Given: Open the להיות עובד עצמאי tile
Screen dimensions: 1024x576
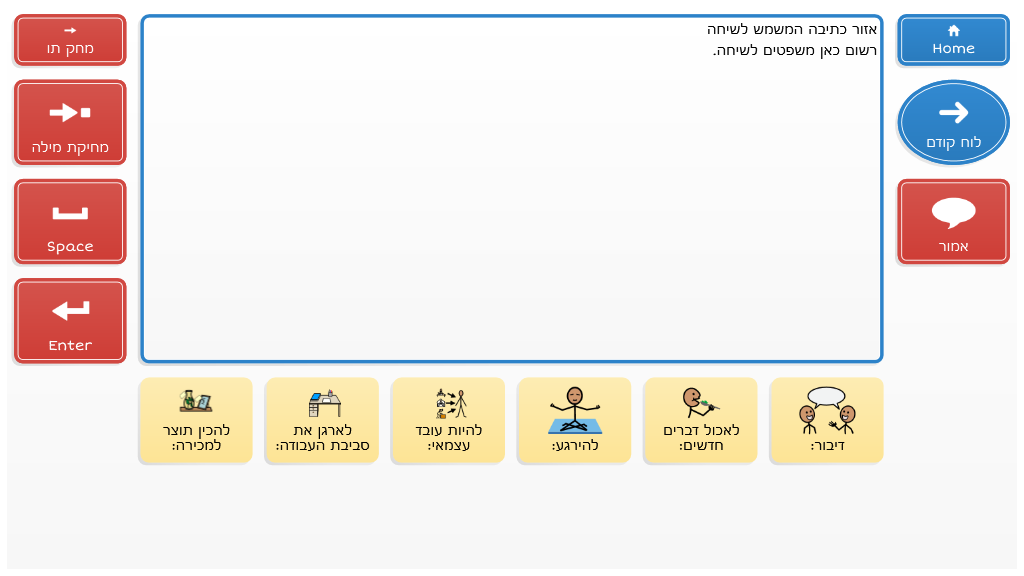Looking at the screenshot, I should (448, 421).
